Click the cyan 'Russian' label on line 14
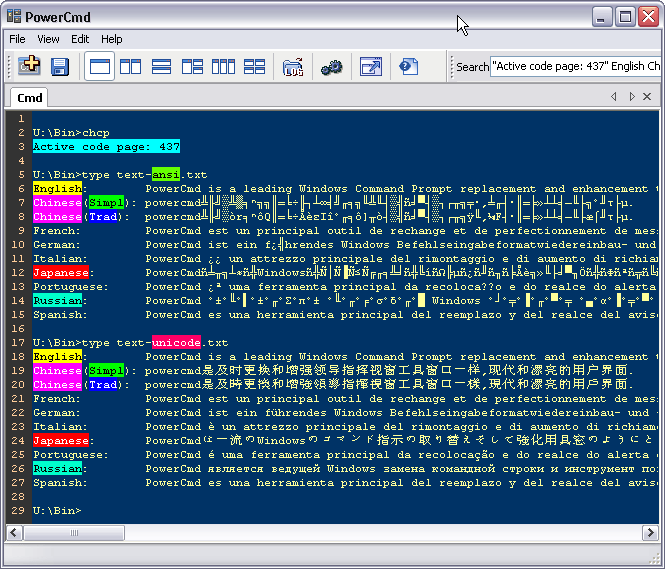 [58, 300]
